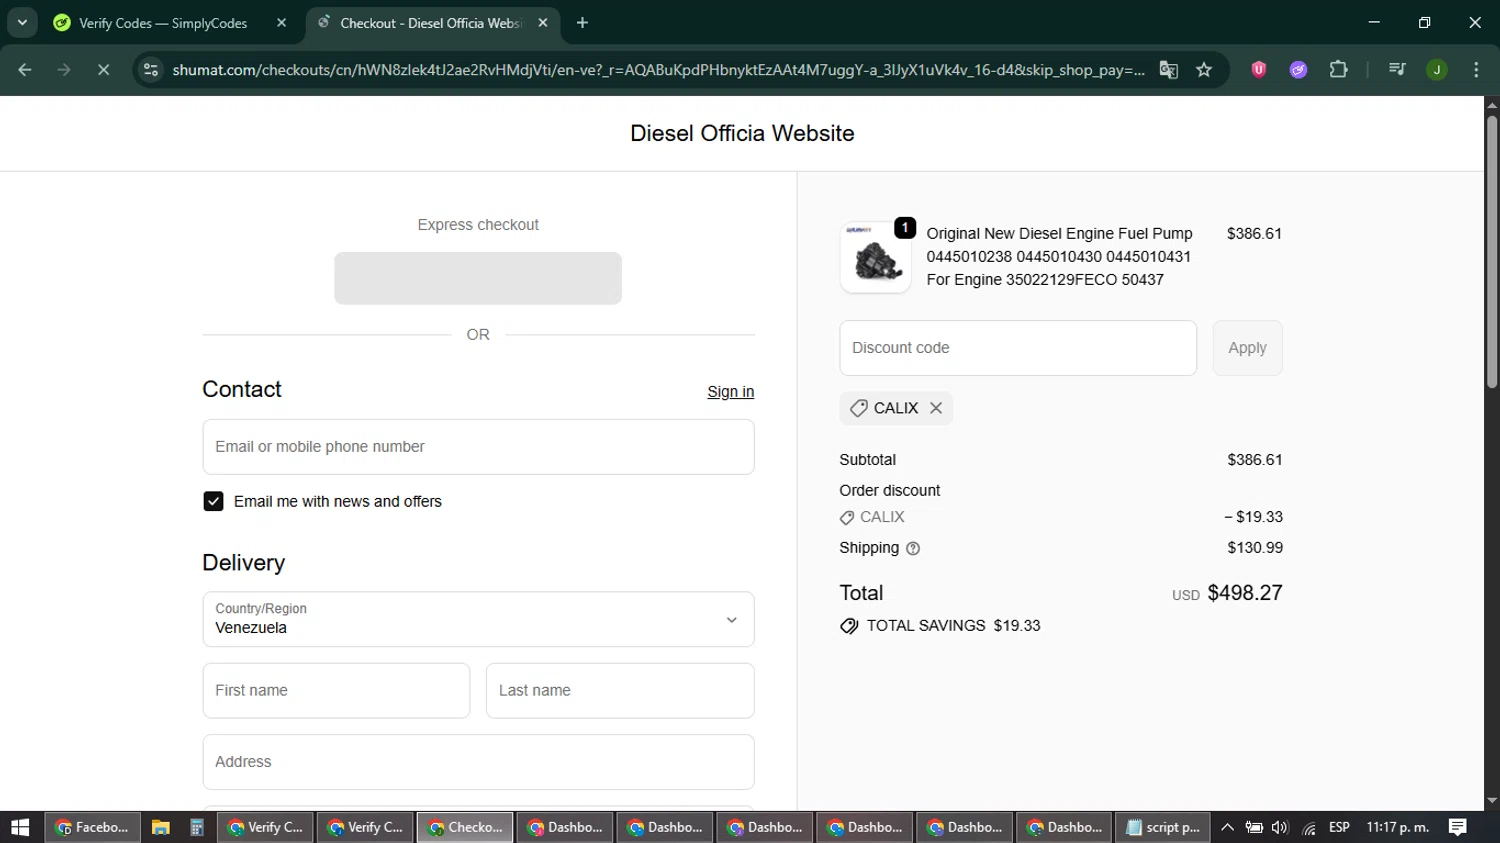The image size is (1500, 843).
Task: Click the Shipping cost $130.99
Action: click(1255, 548)
